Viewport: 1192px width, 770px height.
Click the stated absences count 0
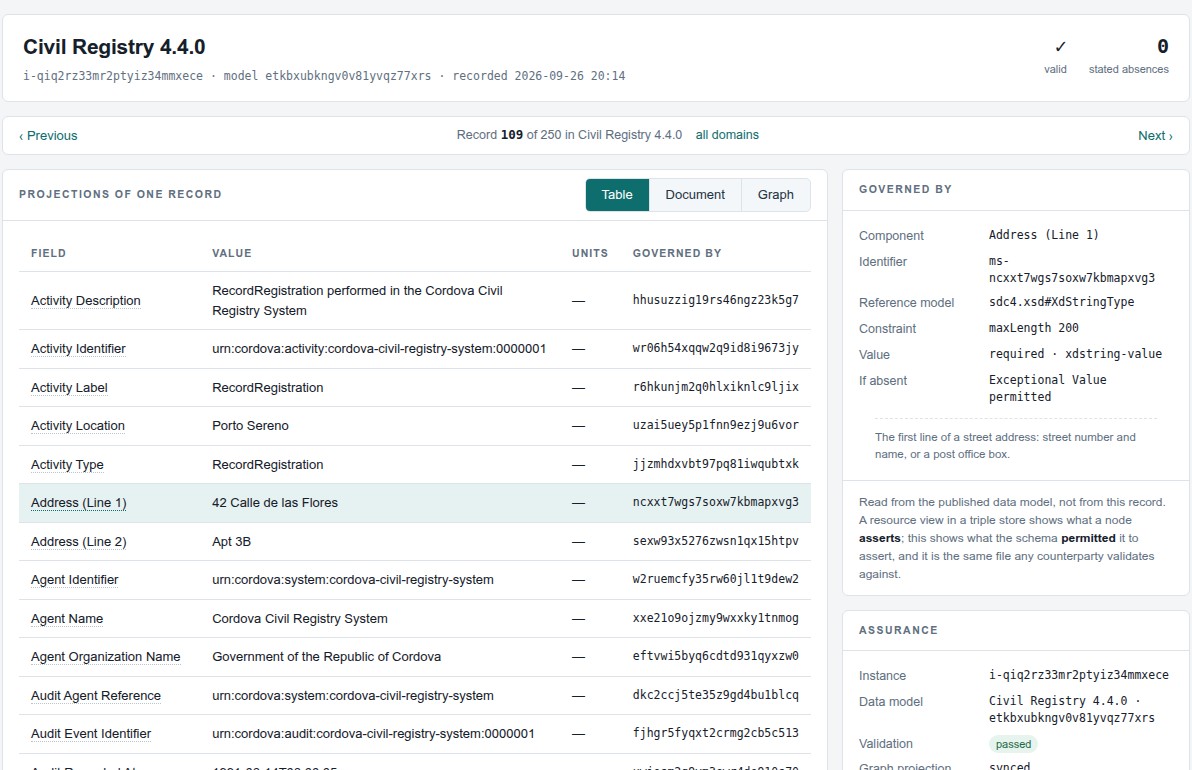1162,46
